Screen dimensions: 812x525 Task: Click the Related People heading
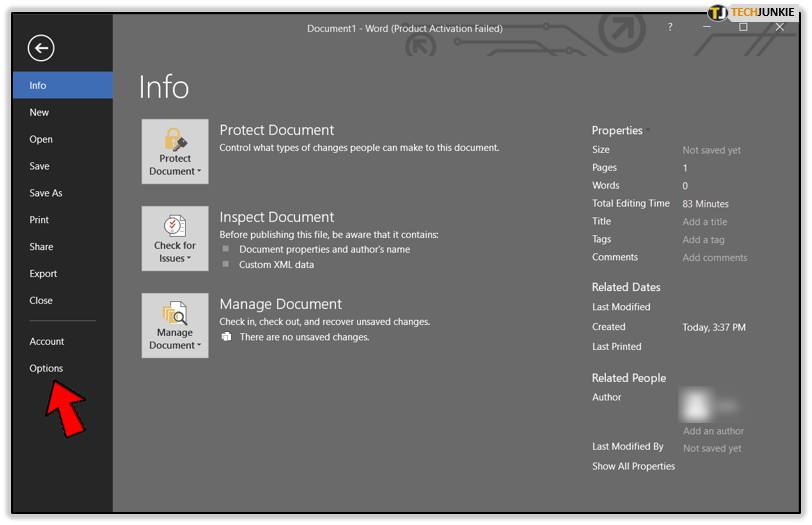coord(629,378)
